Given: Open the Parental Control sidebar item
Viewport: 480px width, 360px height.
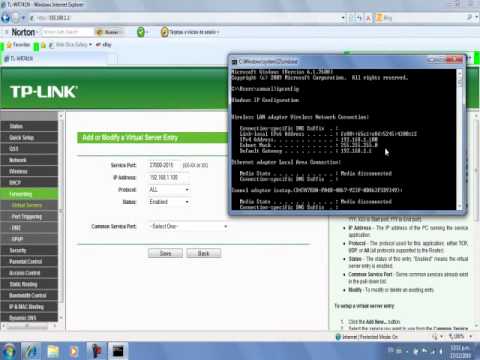Looking at the screenshot, I should pos(29,262).
